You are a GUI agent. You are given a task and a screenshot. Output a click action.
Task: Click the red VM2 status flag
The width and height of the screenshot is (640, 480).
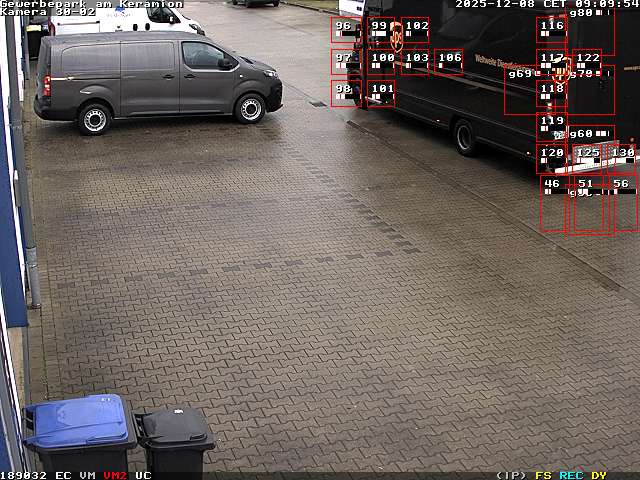[x=115, y=475]
